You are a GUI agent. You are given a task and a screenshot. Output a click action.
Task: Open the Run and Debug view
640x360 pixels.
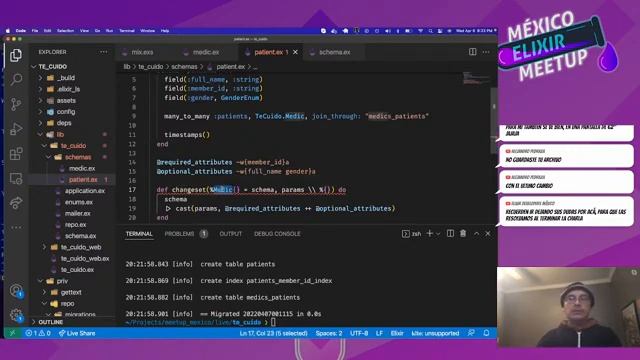16,129
